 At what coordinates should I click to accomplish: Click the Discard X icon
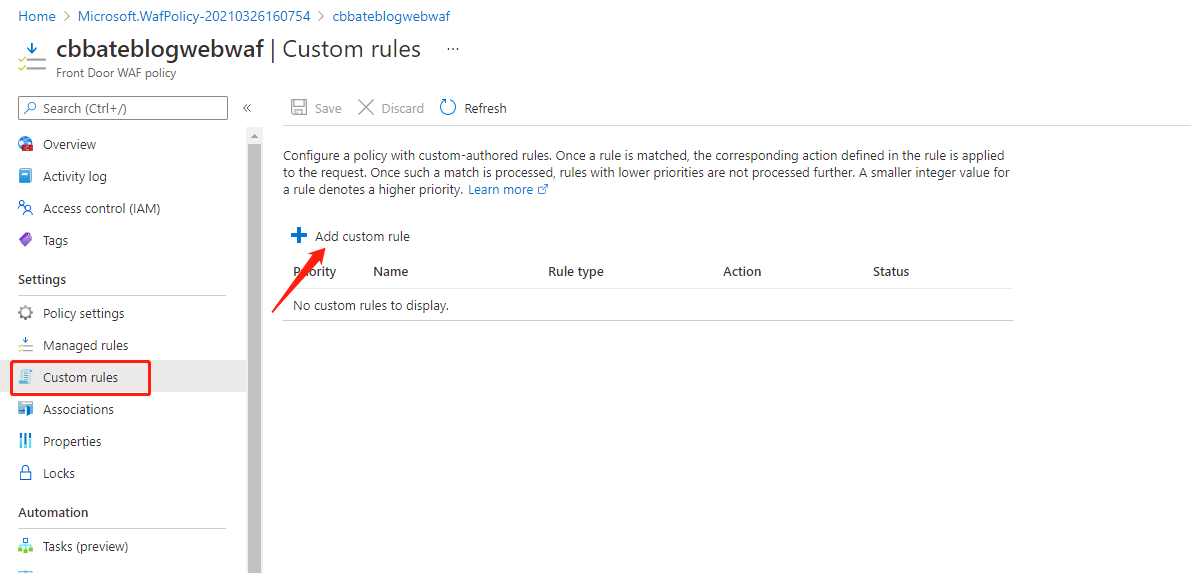point(366,108)
